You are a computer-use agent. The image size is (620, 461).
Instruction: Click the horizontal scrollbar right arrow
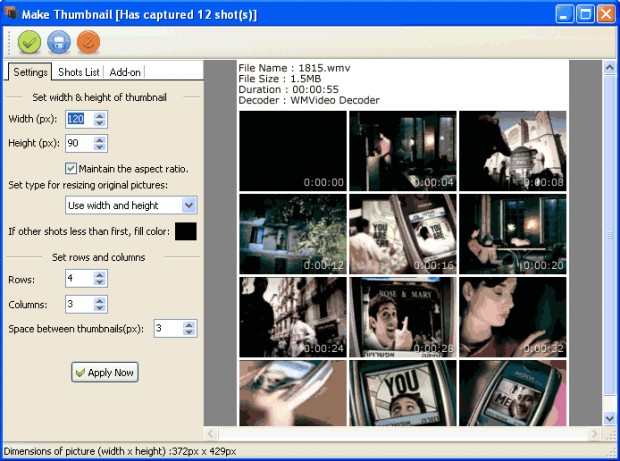click(x=594, y=434)
